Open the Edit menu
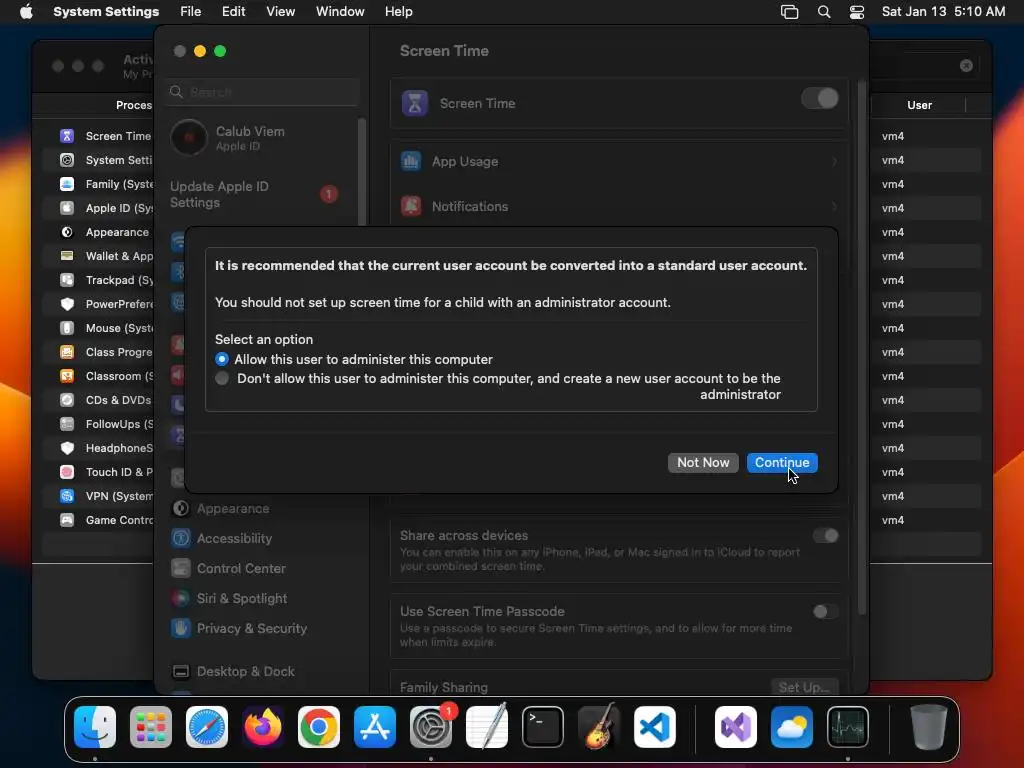1024x768 pixels. (x=233, y=12)
